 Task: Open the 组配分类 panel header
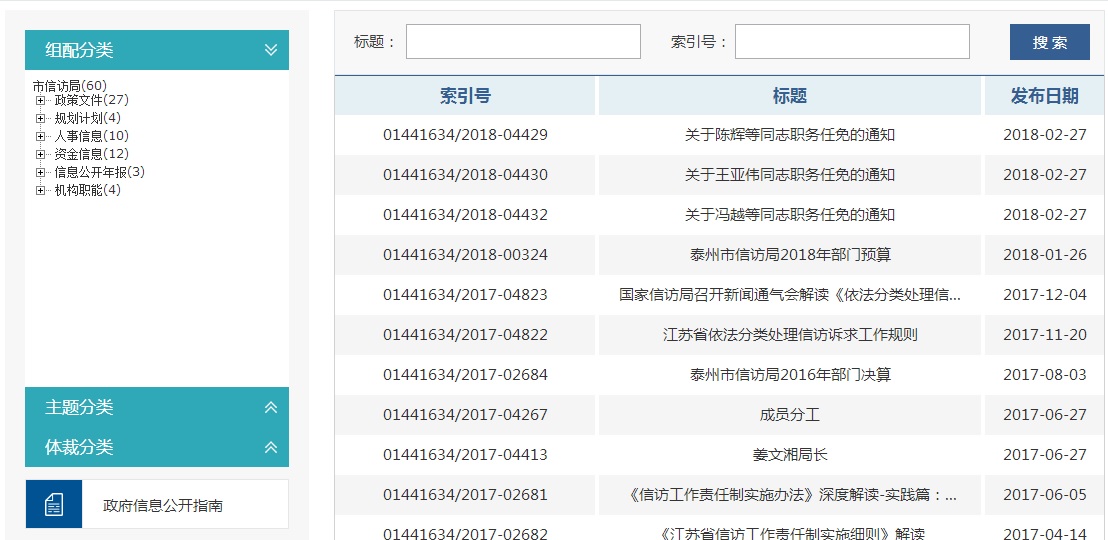click(x=157, y=50)
